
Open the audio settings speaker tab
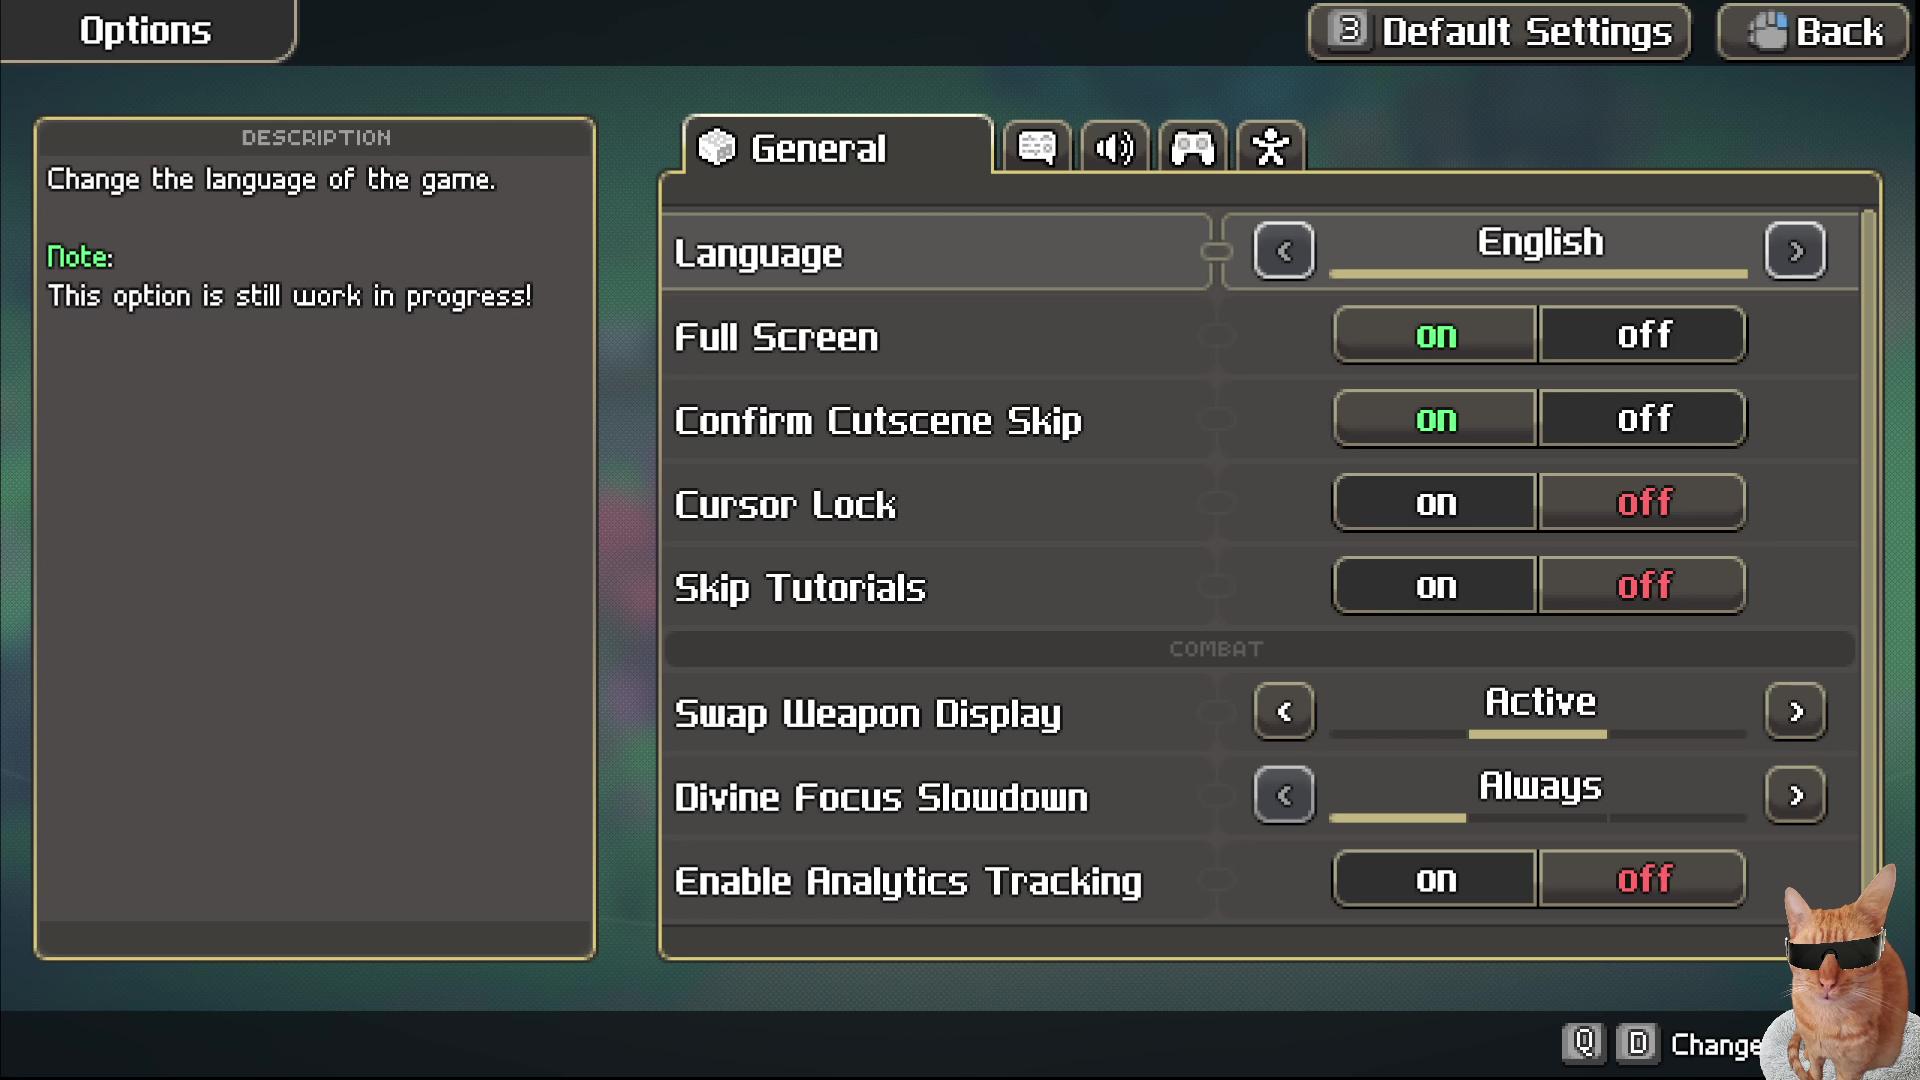click(1114, 148)
